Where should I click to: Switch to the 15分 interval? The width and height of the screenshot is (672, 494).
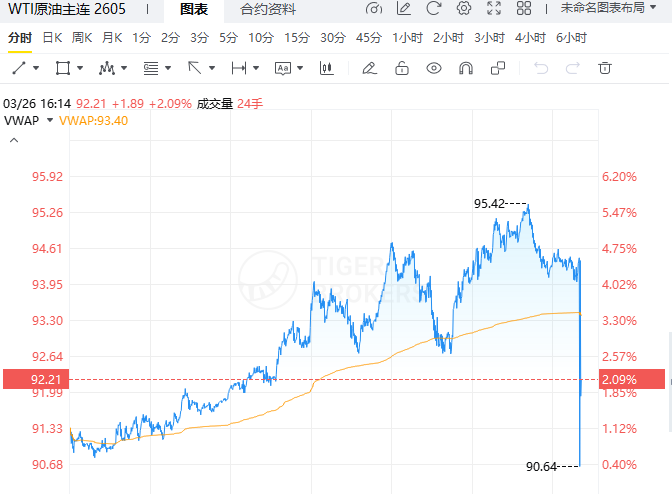click(297, 38)
